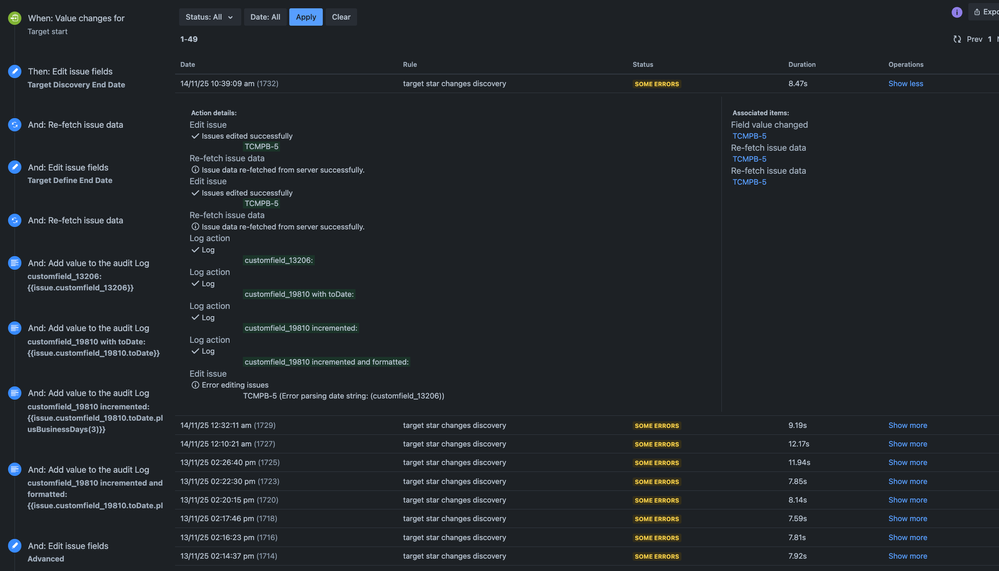This screenshot has height=571, width=999.
Task: Click the Apply button
Action: pyautogui.click(x=306, y=17)
